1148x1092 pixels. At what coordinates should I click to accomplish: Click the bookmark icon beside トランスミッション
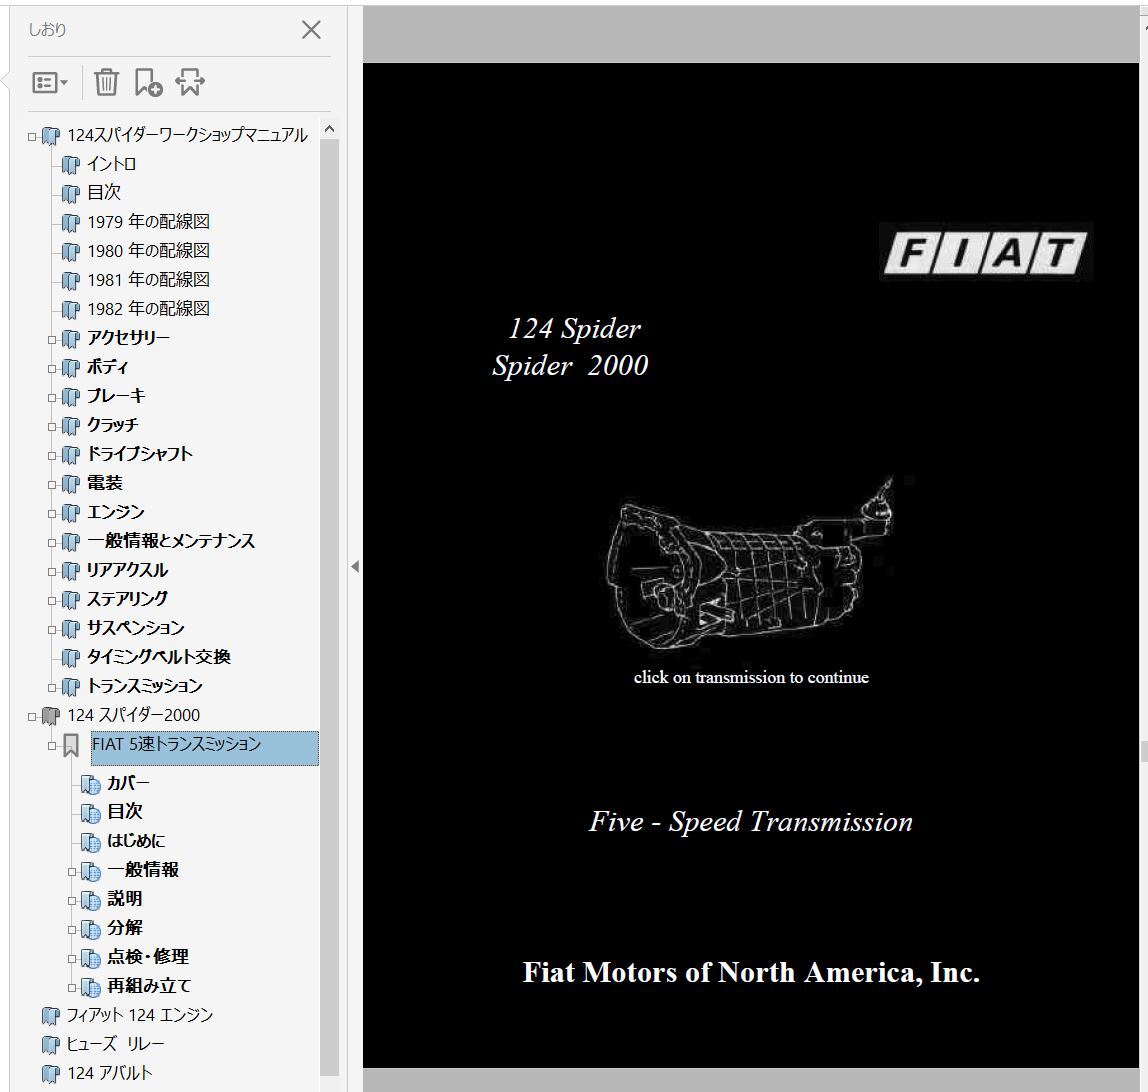[x=70, y=686]
